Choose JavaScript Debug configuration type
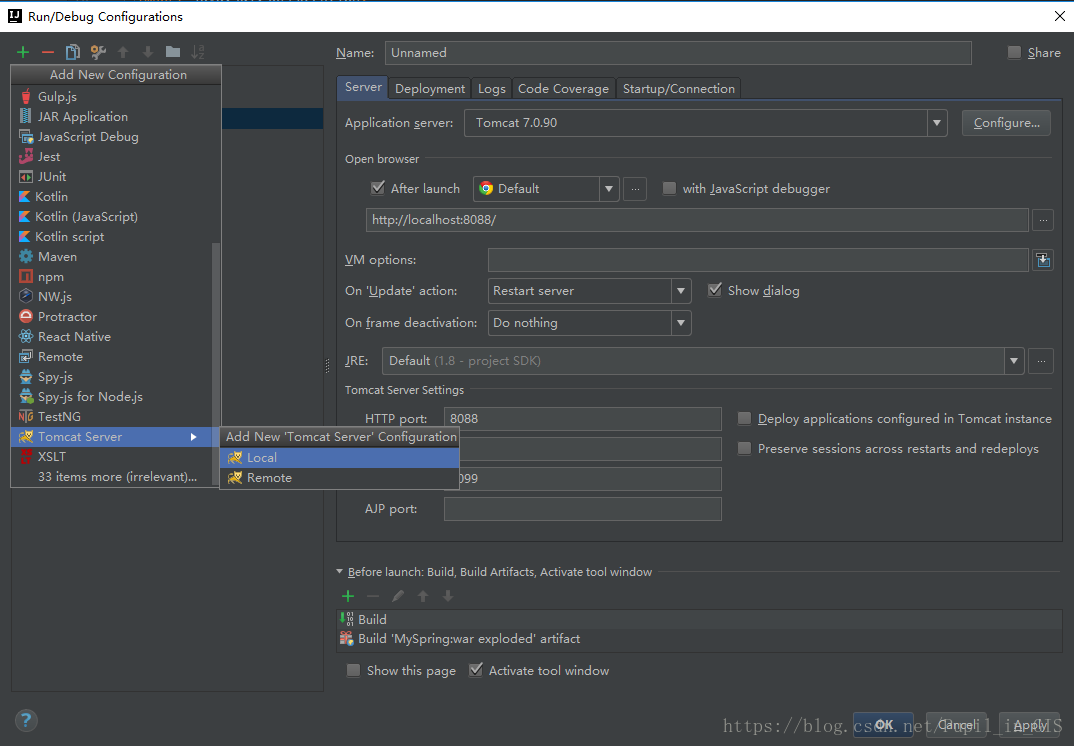Viewport: 1074px width, 746px height. 116,136
